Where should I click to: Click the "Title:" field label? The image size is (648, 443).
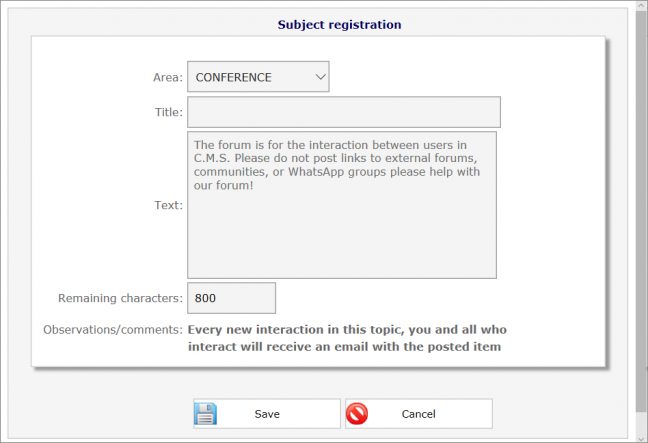tap(169, 112)
